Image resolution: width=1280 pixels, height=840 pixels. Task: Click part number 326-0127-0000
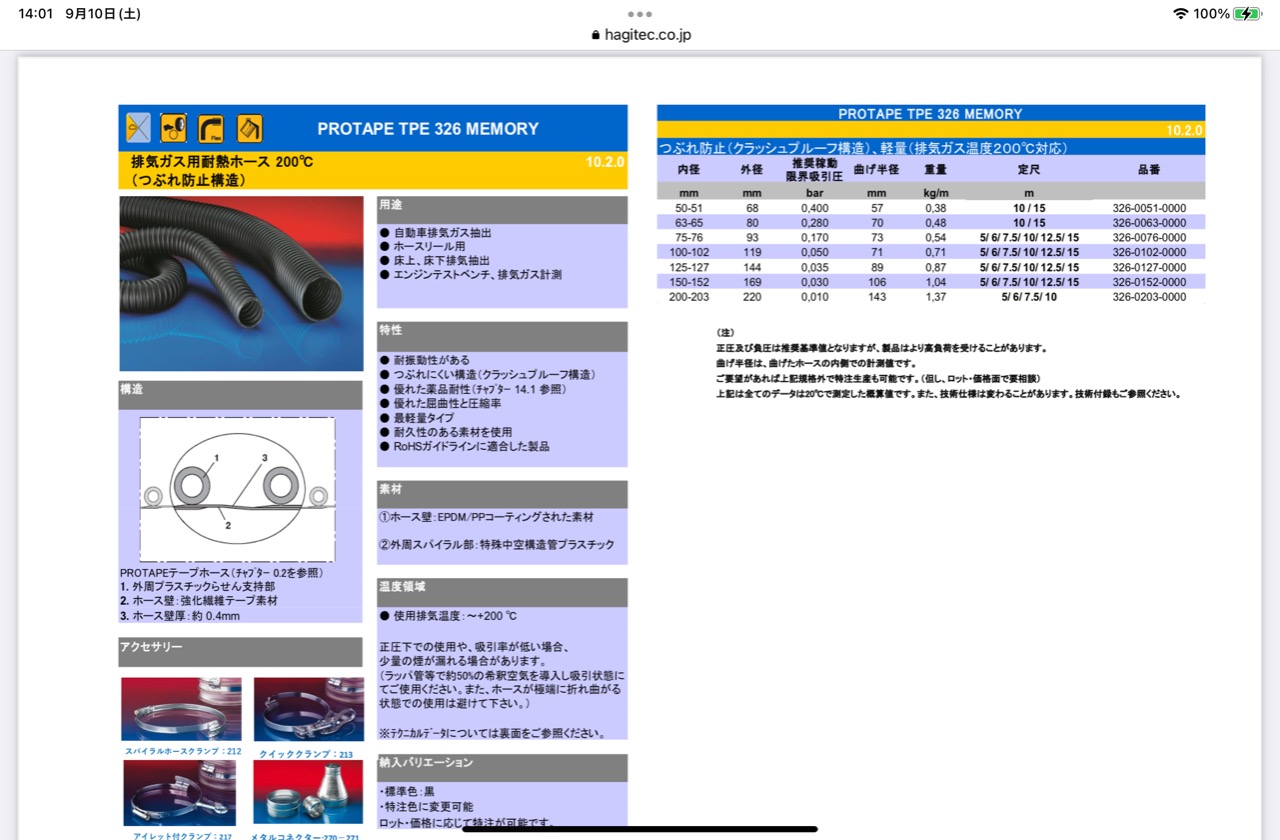pos(1149,268)
